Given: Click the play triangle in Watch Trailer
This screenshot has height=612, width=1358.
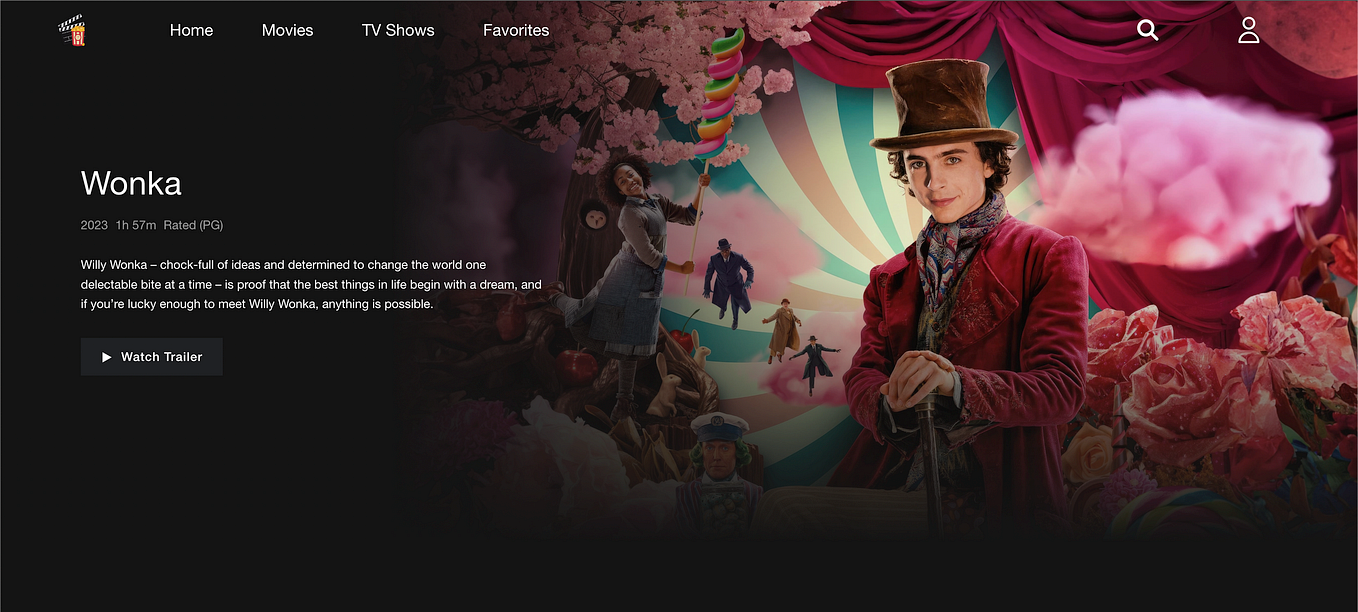Looking at the screenshot, I should click(x=107, y=357).
